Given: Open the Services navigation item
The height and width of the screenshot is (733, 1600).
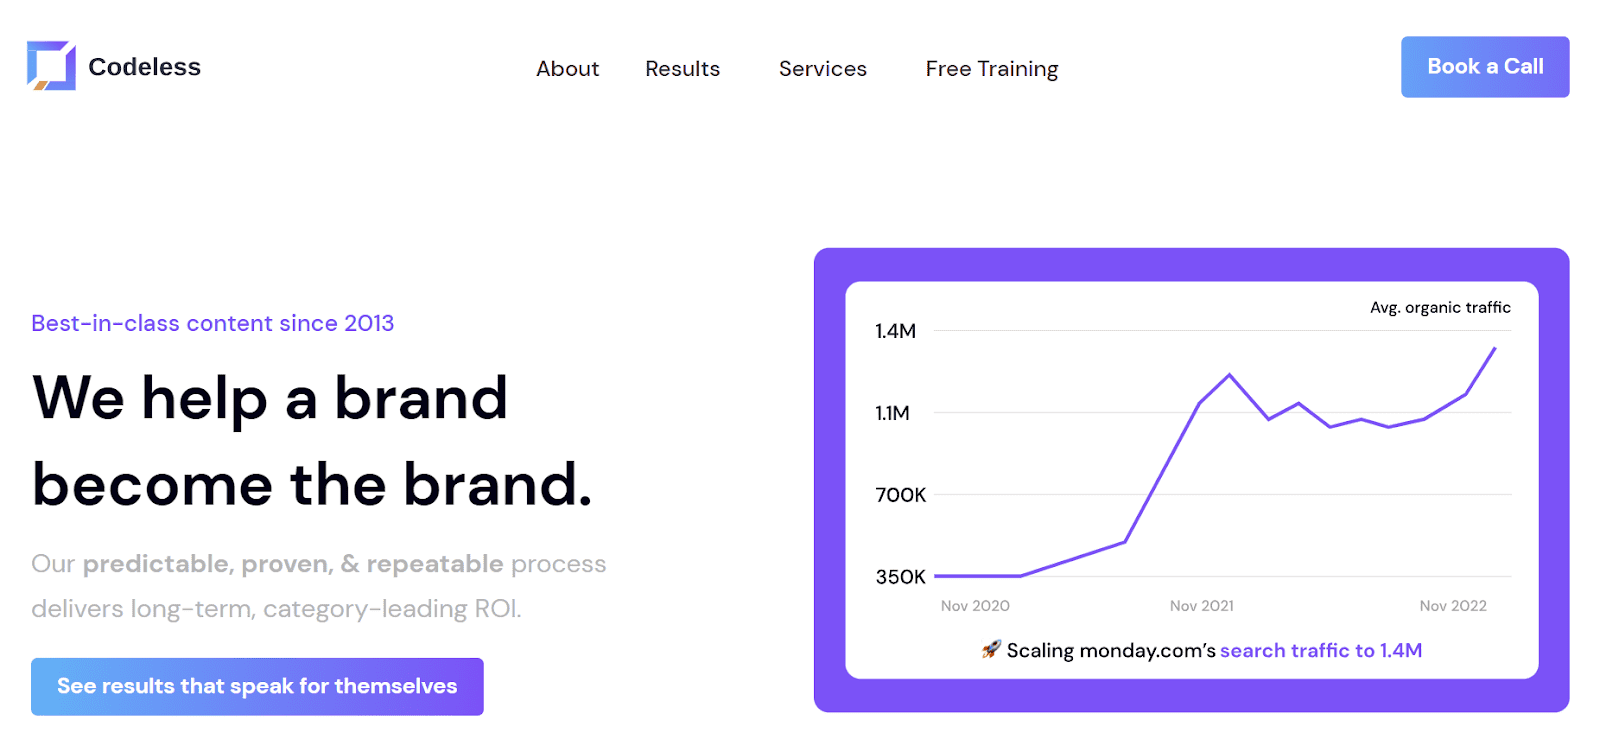Looking at the screenshot, I should 822,69.
